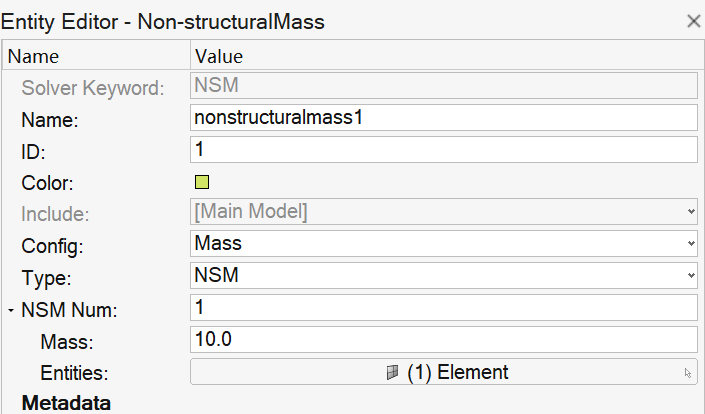Image resolution: width=705 pixels, height=414 pixels.
Task: Open the yellow-green Color swatch
Action: pos(202,182)
